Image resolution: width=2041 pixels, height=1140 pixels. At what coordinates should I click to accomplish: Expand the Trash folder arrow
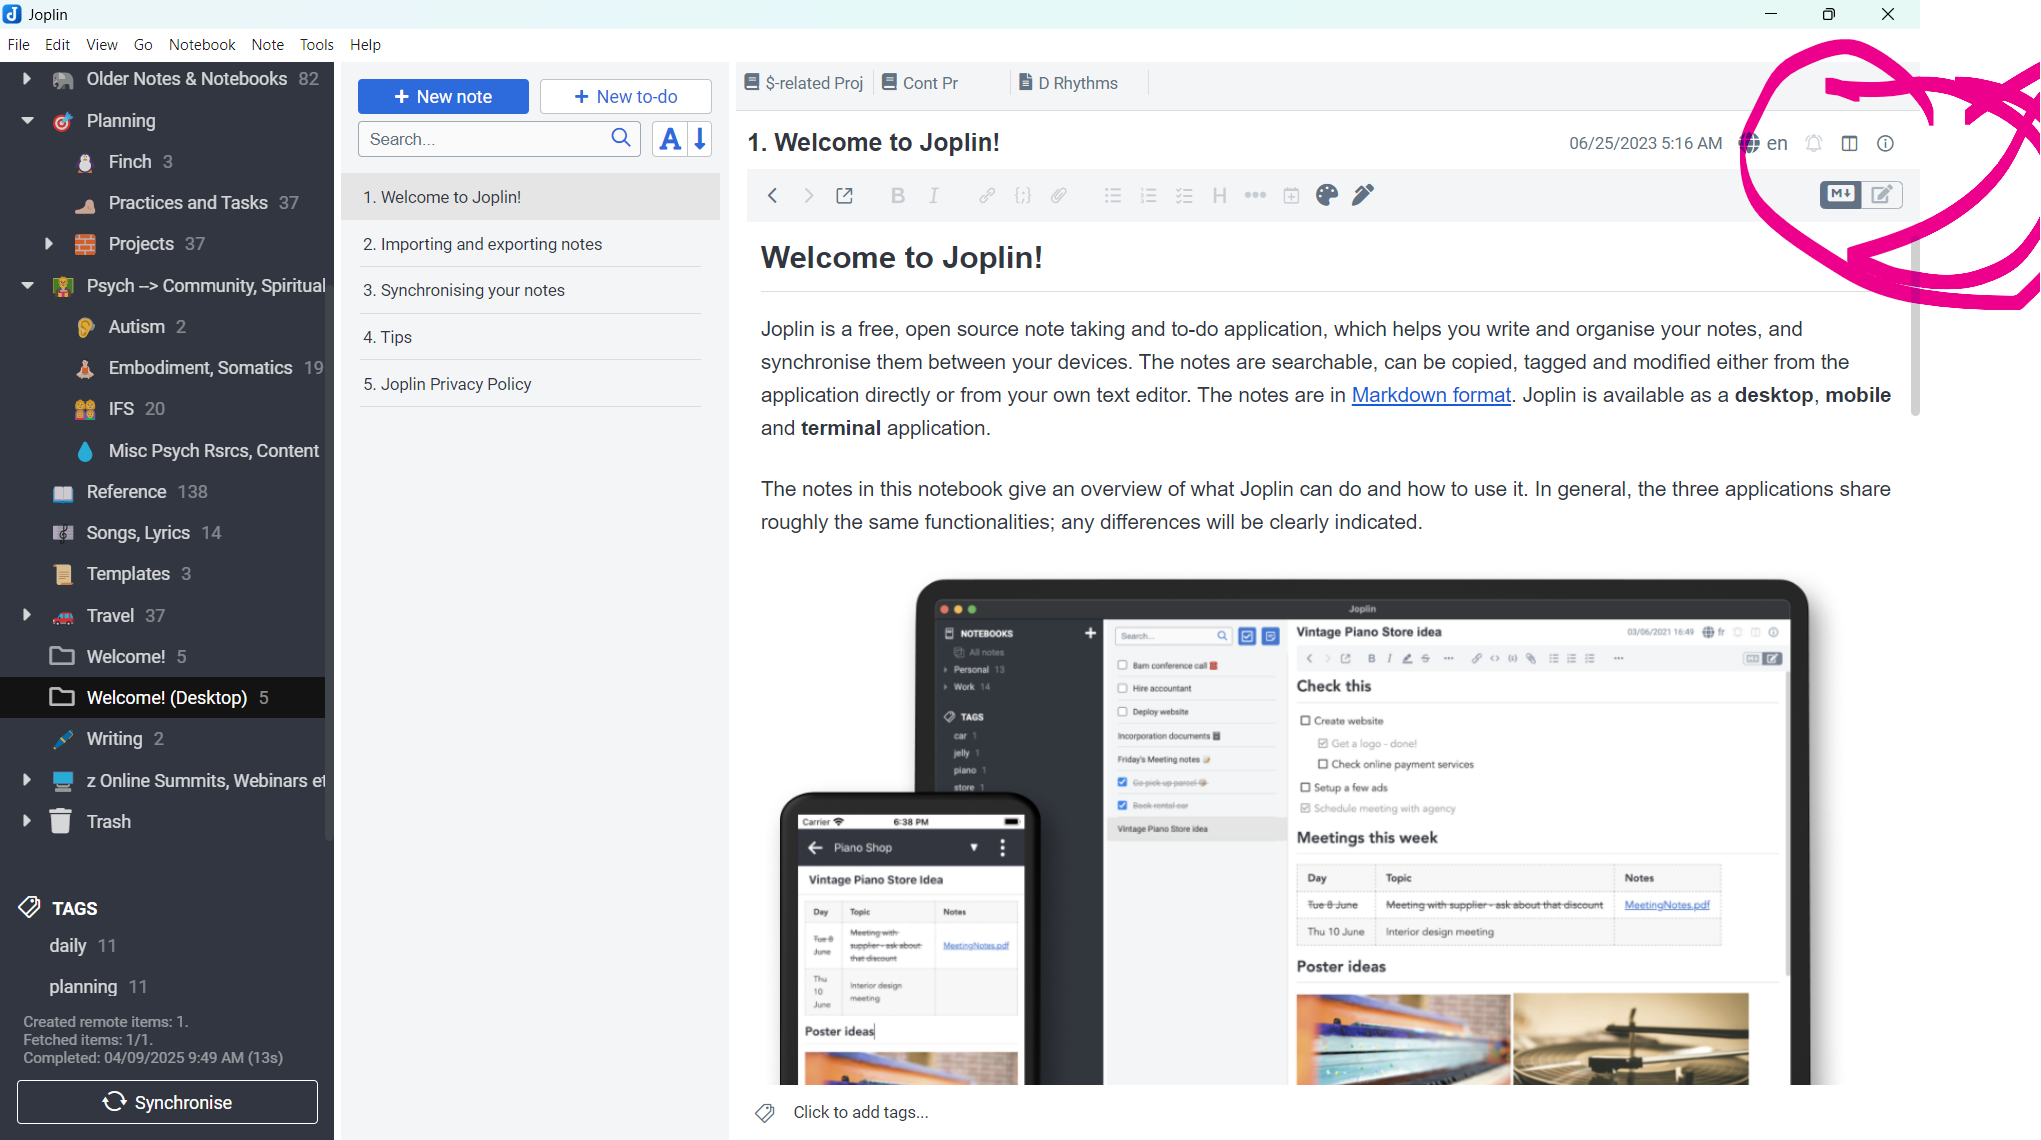[27, 820]
